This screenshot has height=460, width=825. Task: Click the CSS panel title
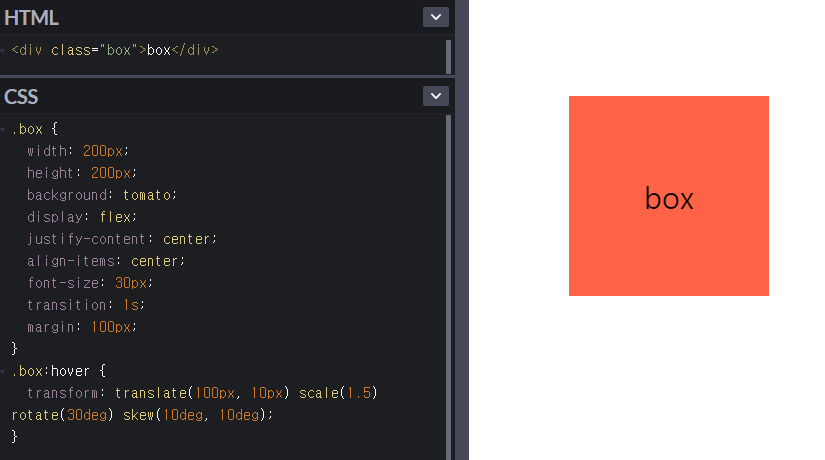point(21,97)
